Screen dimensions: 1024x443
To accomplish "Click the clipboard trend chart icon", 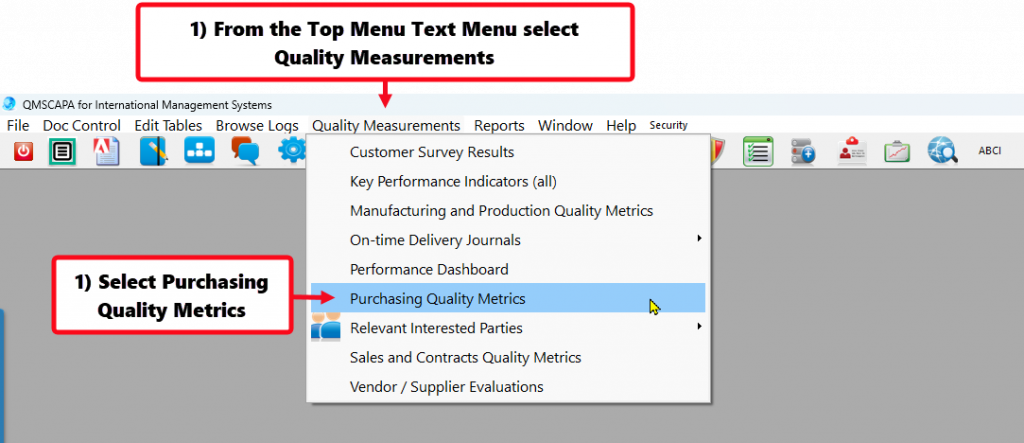I will tap(897, 151).
